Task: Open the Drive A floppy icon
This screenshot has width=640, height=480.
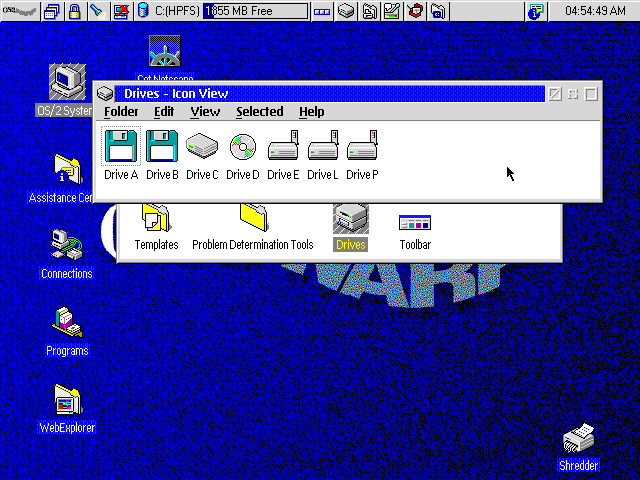Action: (x=121, y=146)
